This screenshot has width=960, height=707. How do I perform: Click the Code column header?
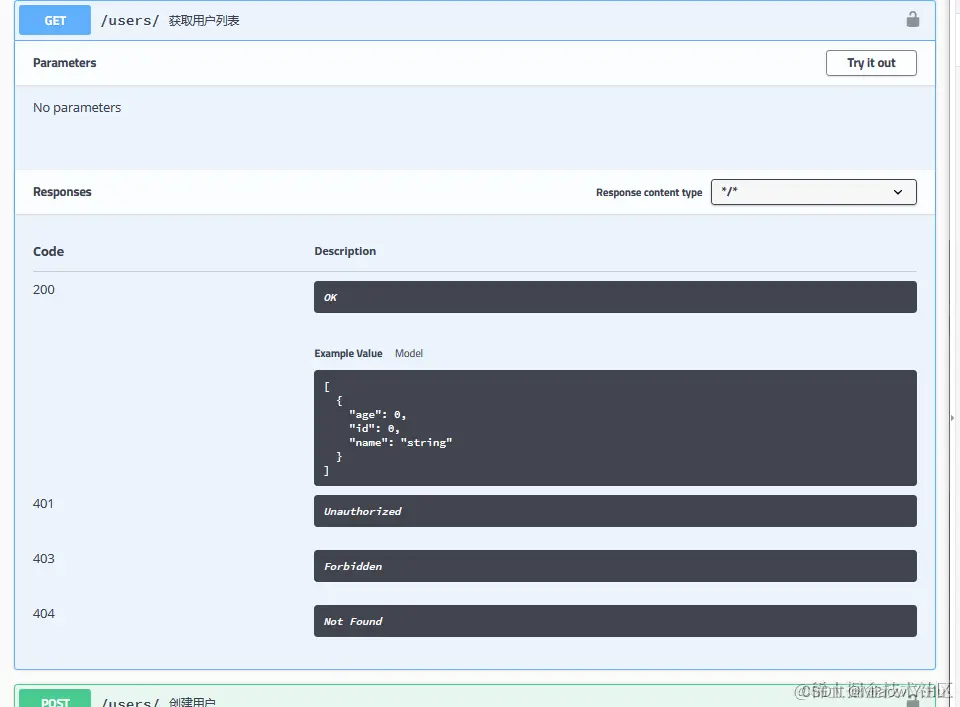pos(48,252)
